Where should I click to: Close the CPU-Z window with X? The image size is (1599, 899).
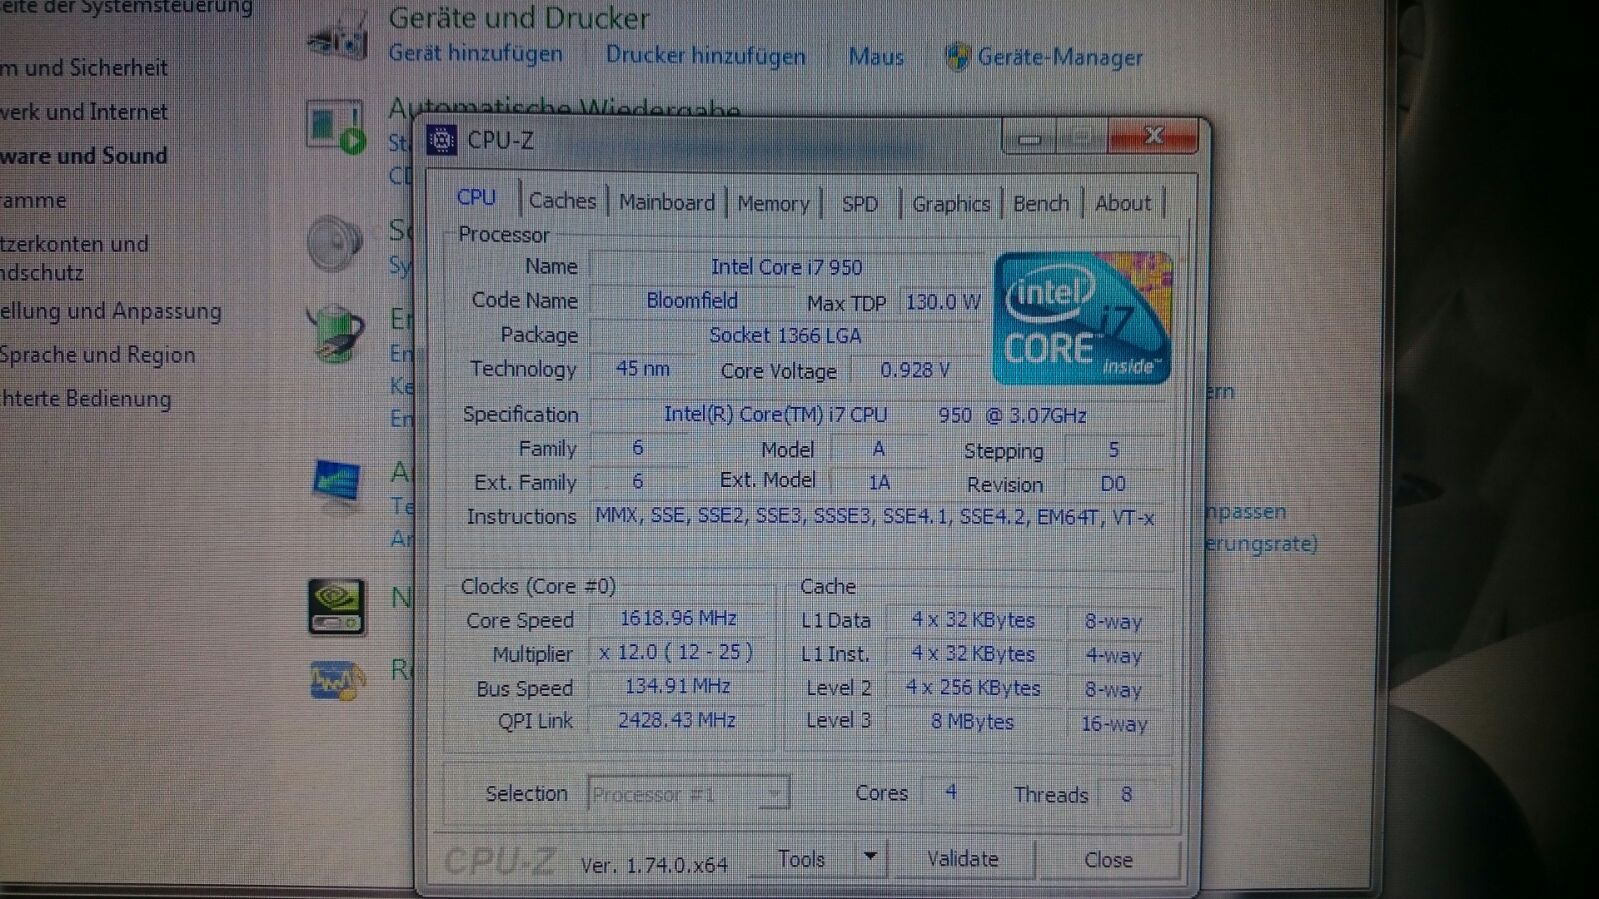(1153, 135)
